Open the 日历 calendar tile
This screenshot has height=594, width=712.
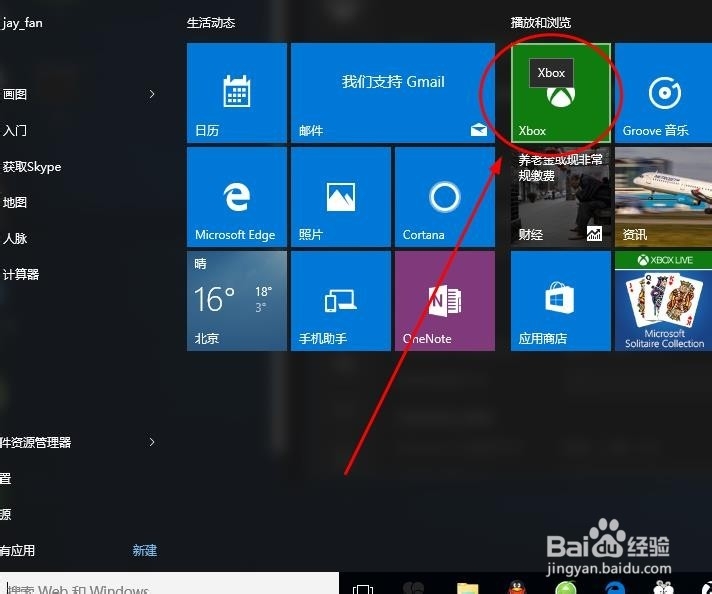point(237,93)
